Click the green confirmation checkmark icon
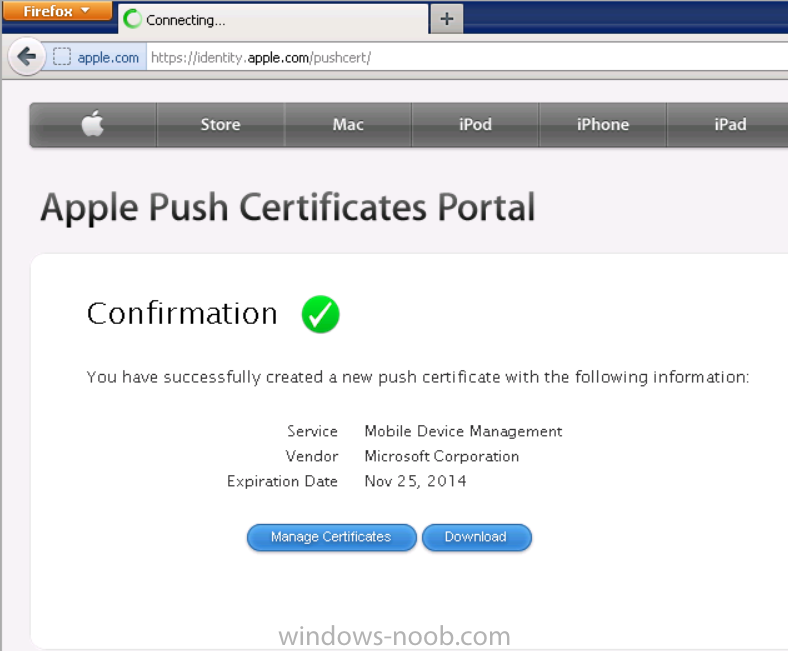This screenshot has width=788, height=651. 321,314
